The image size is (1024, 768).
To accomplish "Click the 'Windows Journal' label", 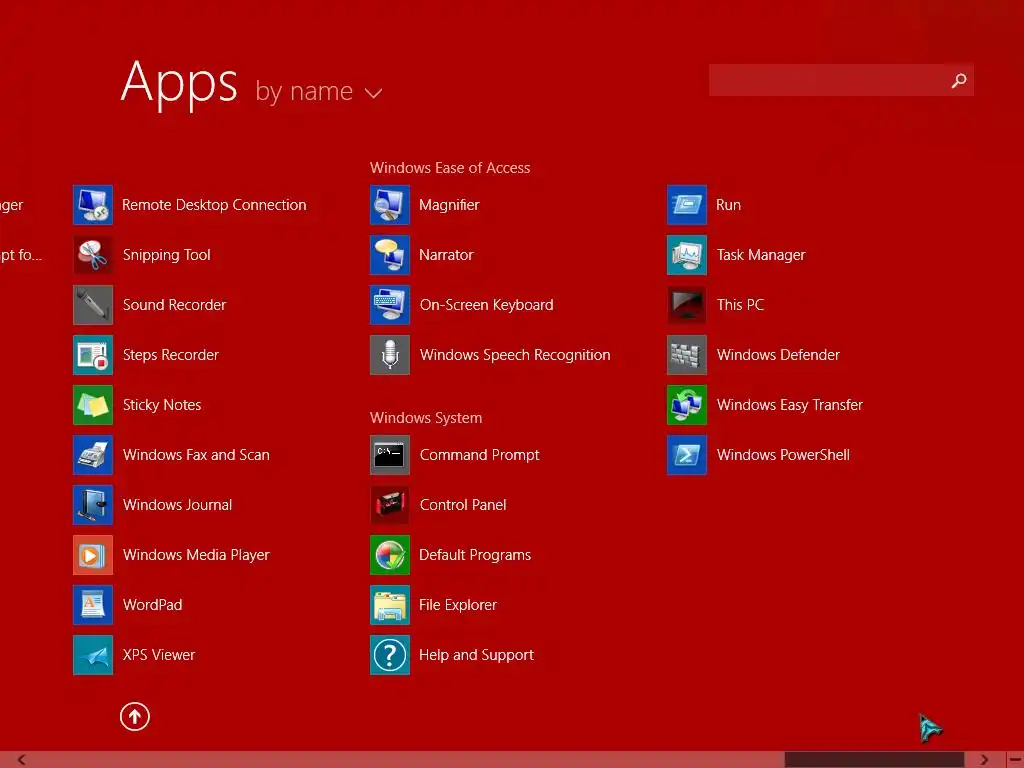I will click(178, 505).
